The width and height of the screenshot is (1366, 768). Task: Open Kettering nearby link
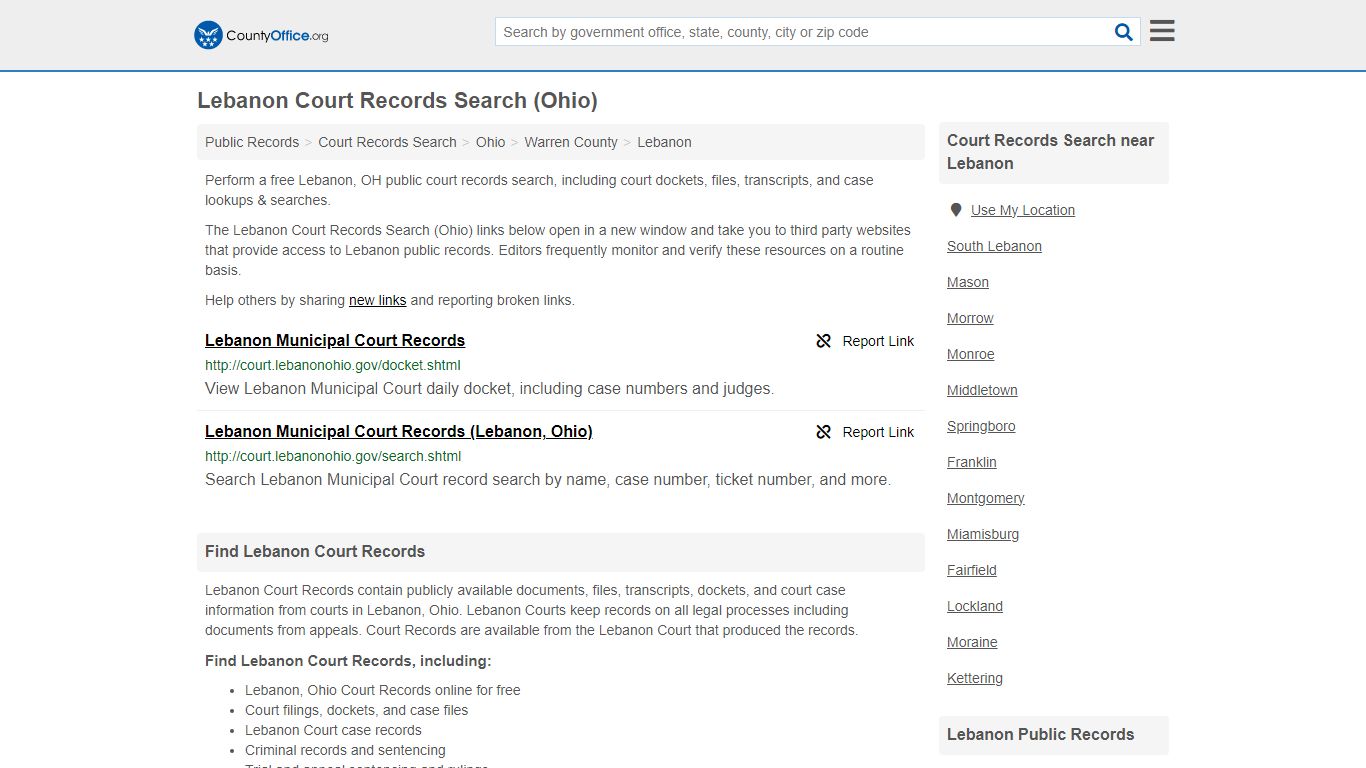point(975,678)
